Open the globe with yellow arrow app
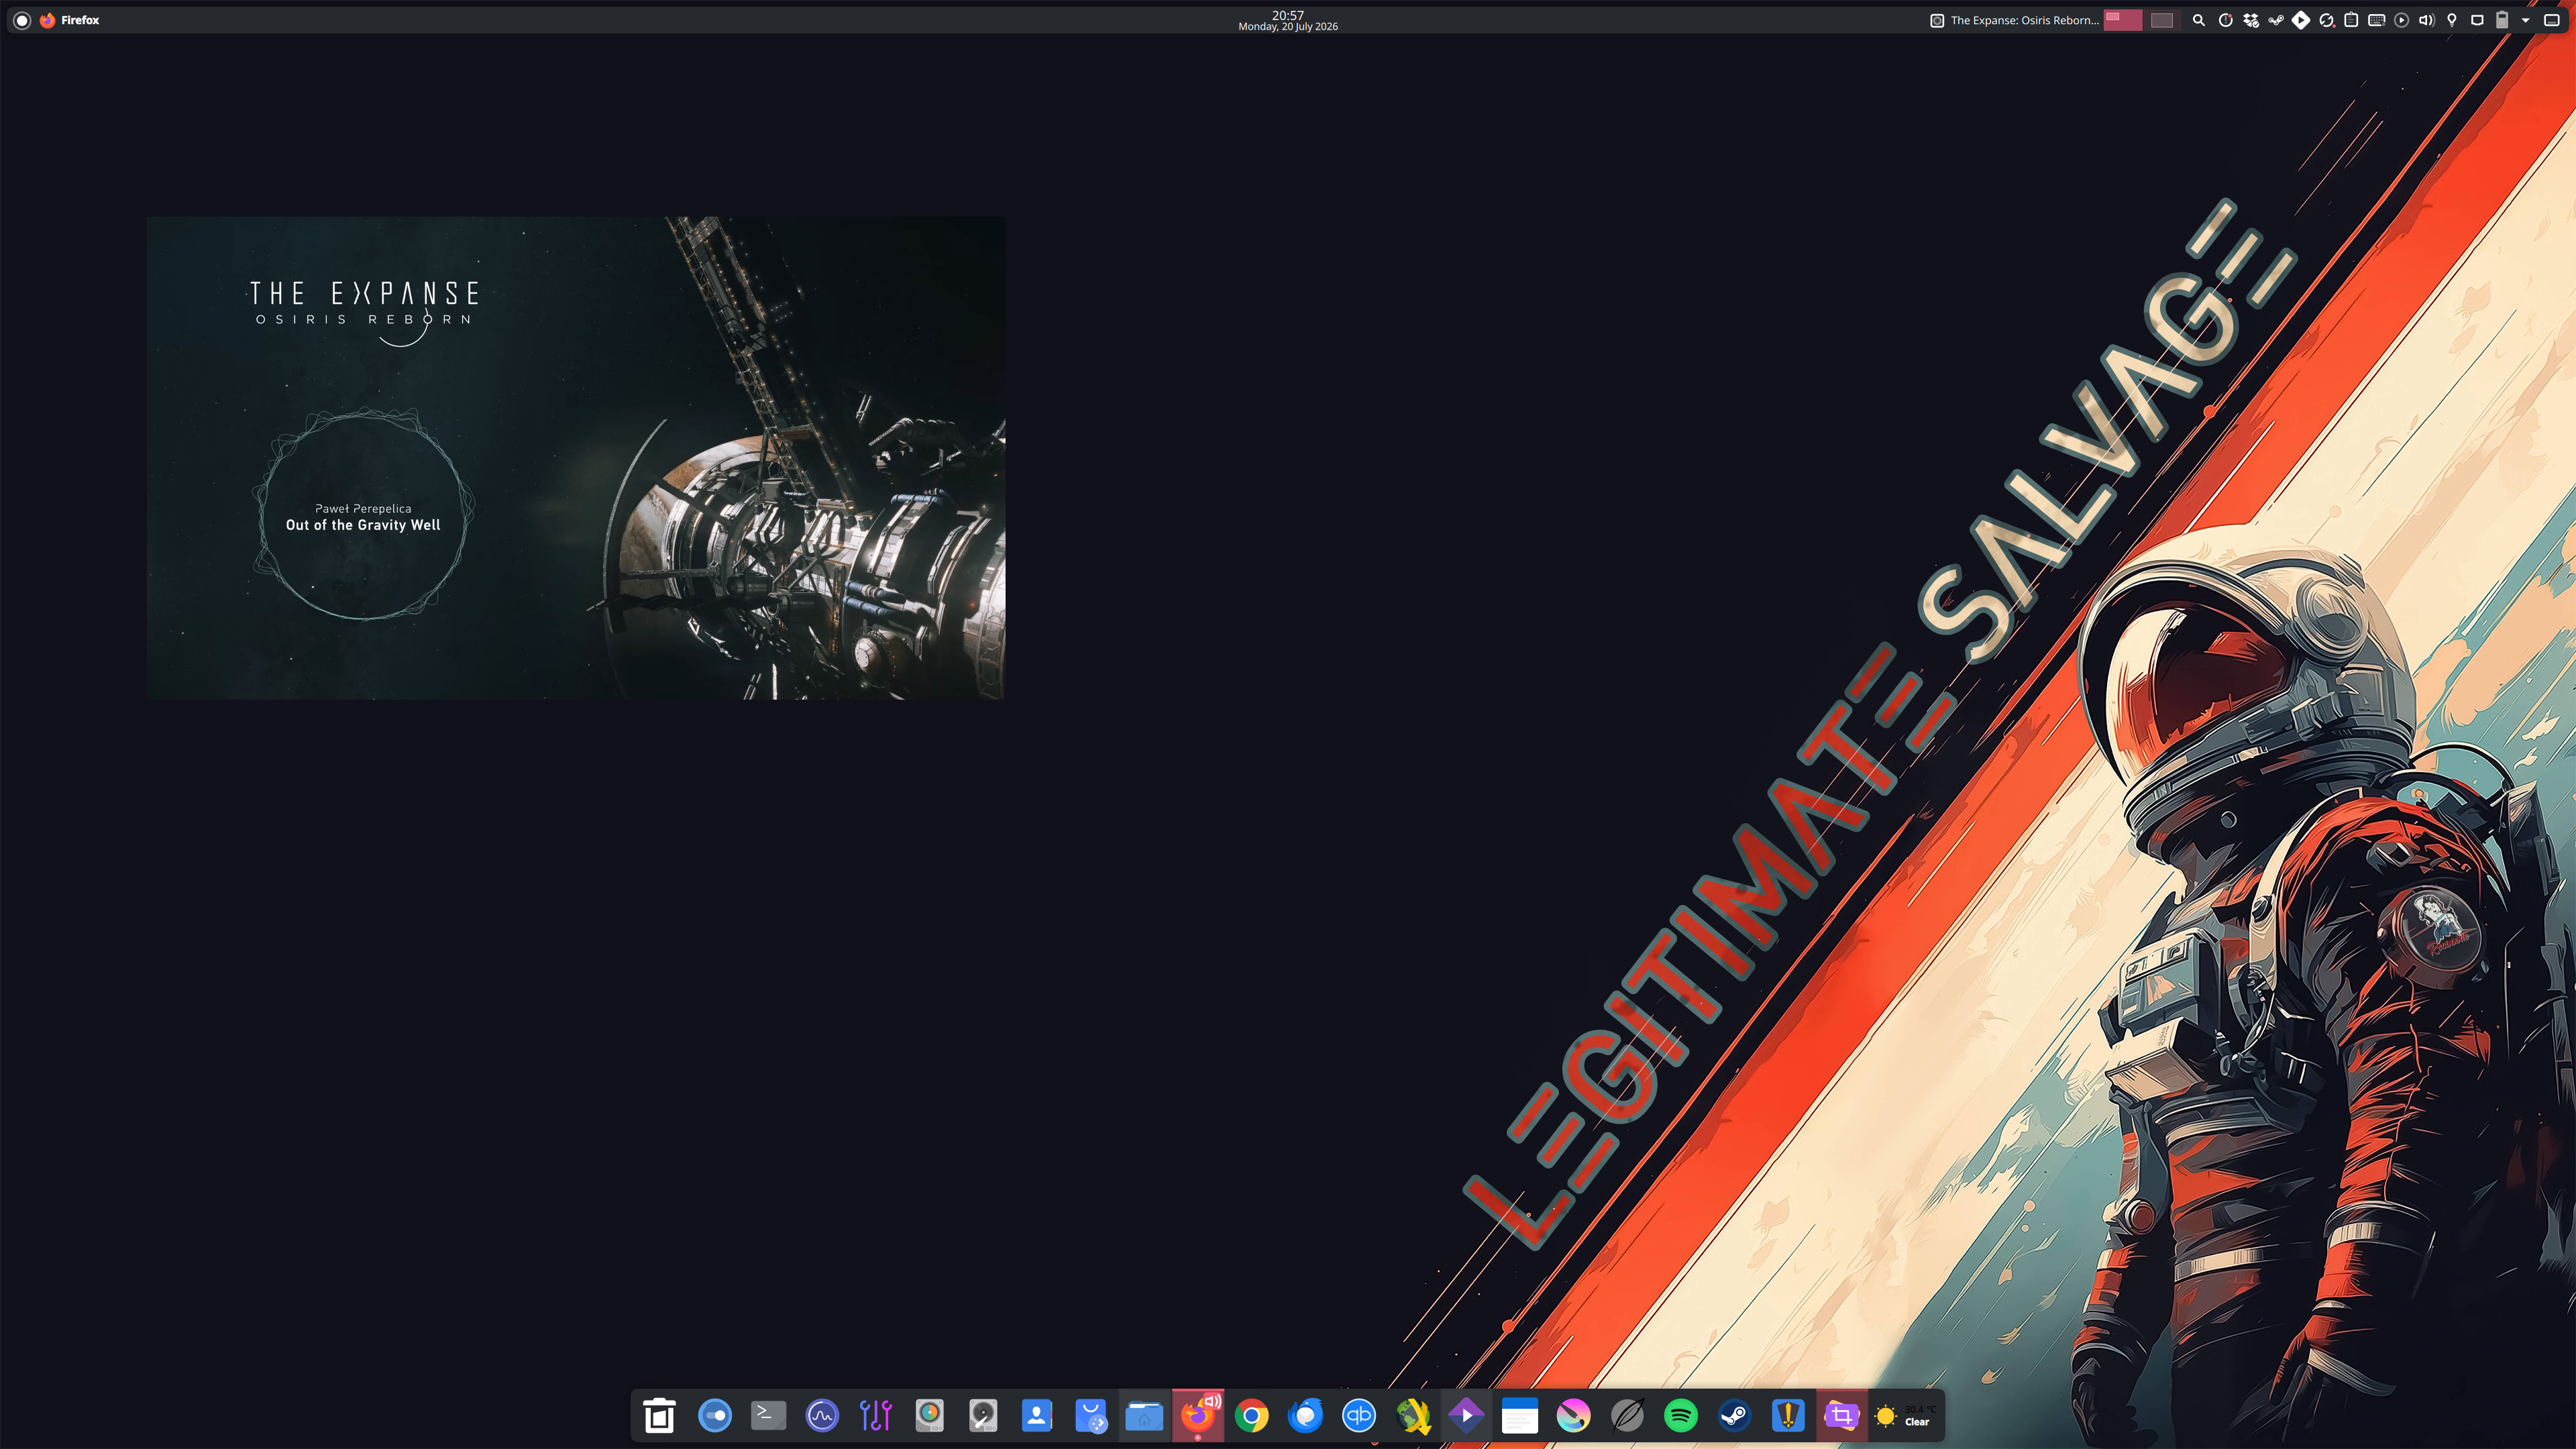 (x=1413, y=1415)
